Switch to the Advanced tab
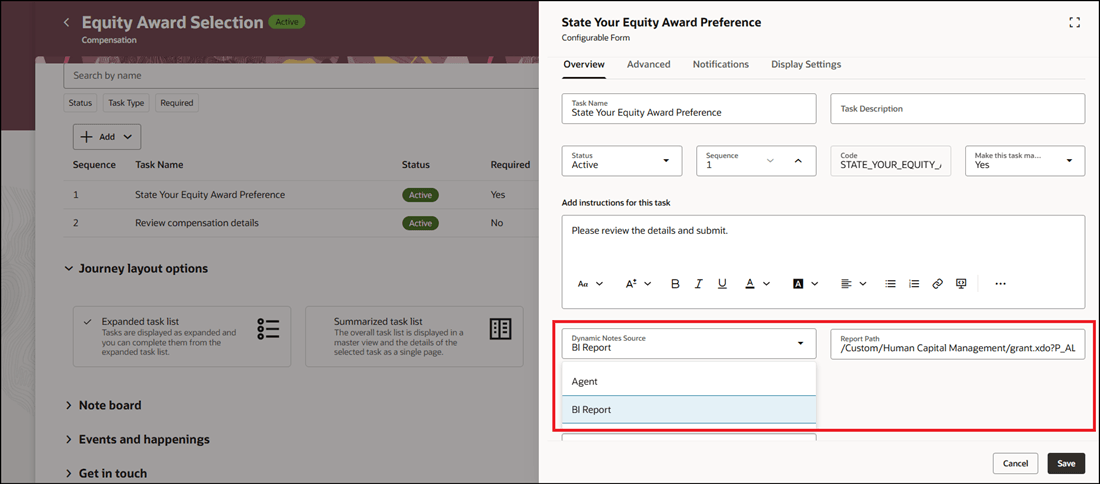This screenshot has width=1100, height=484. click(648, 65)
